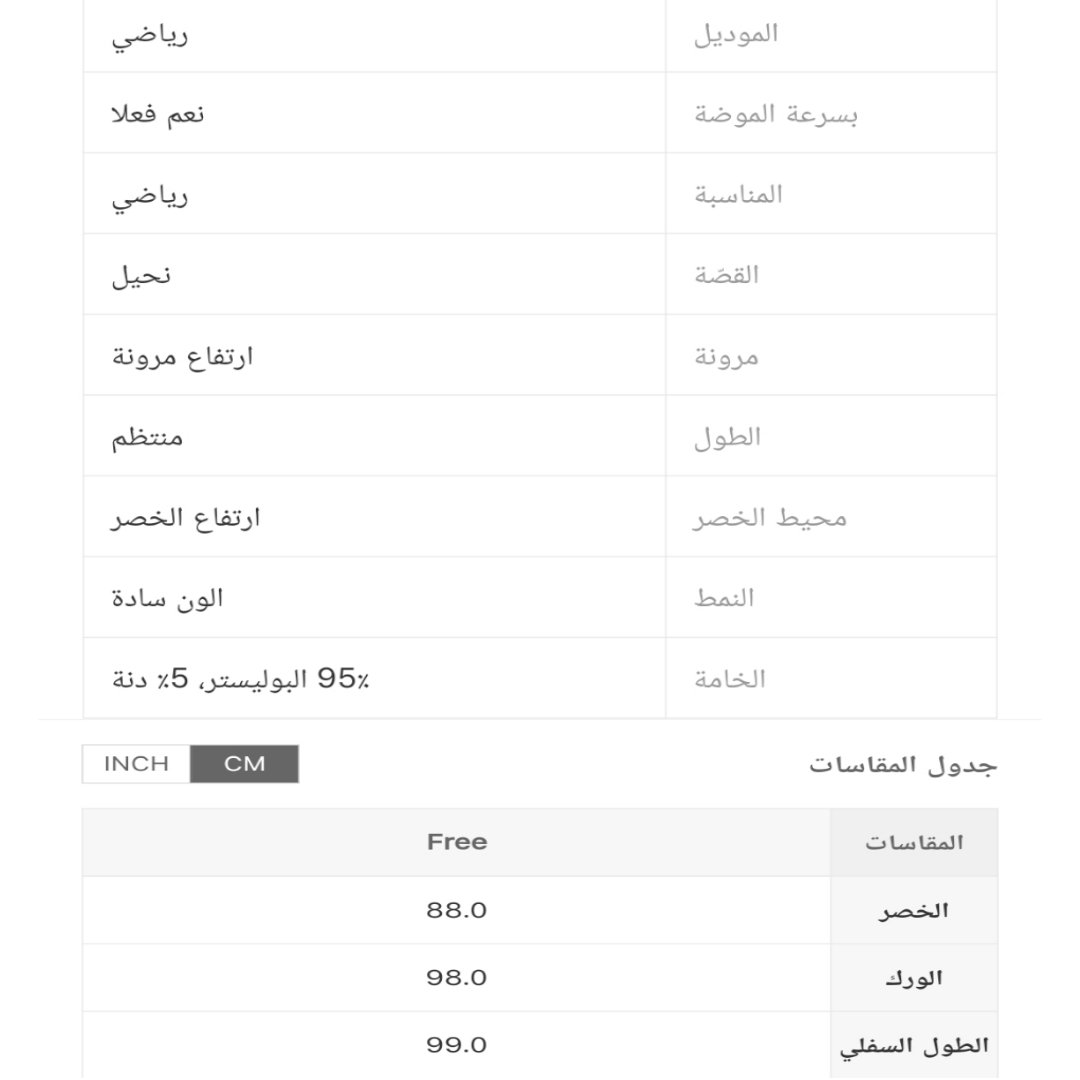
Task: Click the الخامة attribute label
Action: point(730,679)
